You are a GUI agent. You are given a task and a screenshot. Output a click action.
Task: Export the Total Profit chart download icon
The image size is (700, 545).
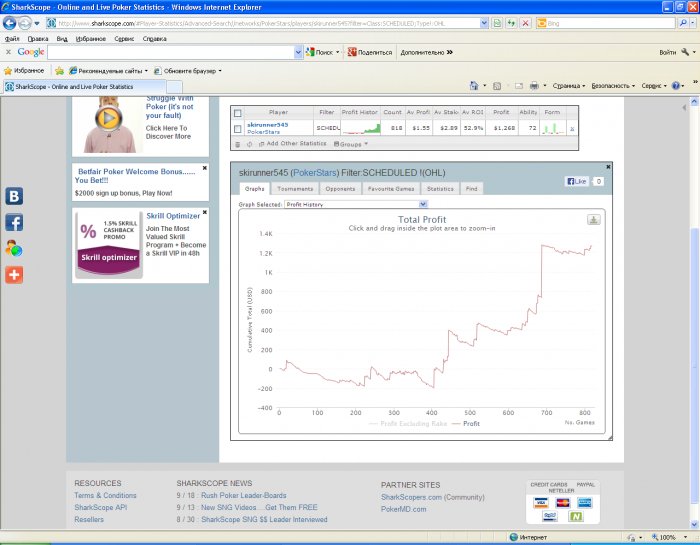tap(593, 220)
